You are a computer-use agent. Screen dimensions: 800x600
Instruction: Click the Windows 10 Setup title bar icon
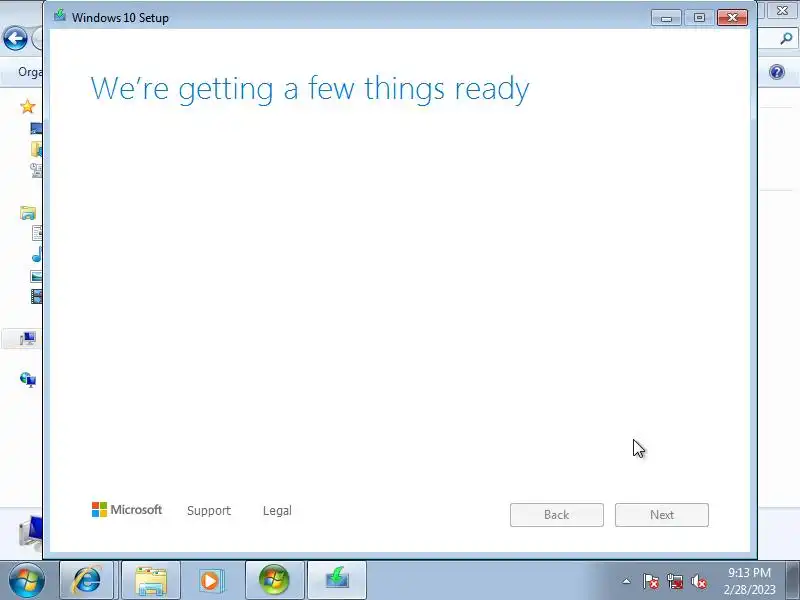coord(60,15)
